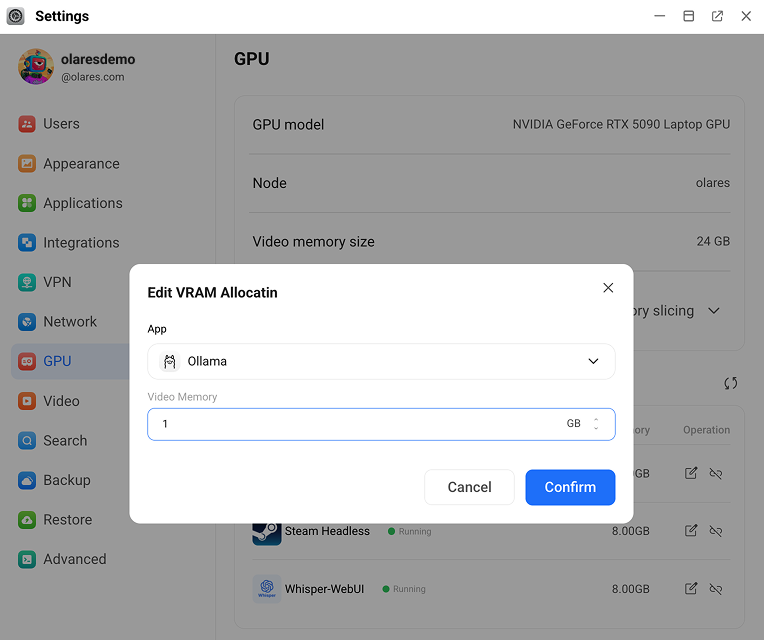Click the Appearance sidebar icon
Screen dimensions: 764x640
(x=27, y=164)
